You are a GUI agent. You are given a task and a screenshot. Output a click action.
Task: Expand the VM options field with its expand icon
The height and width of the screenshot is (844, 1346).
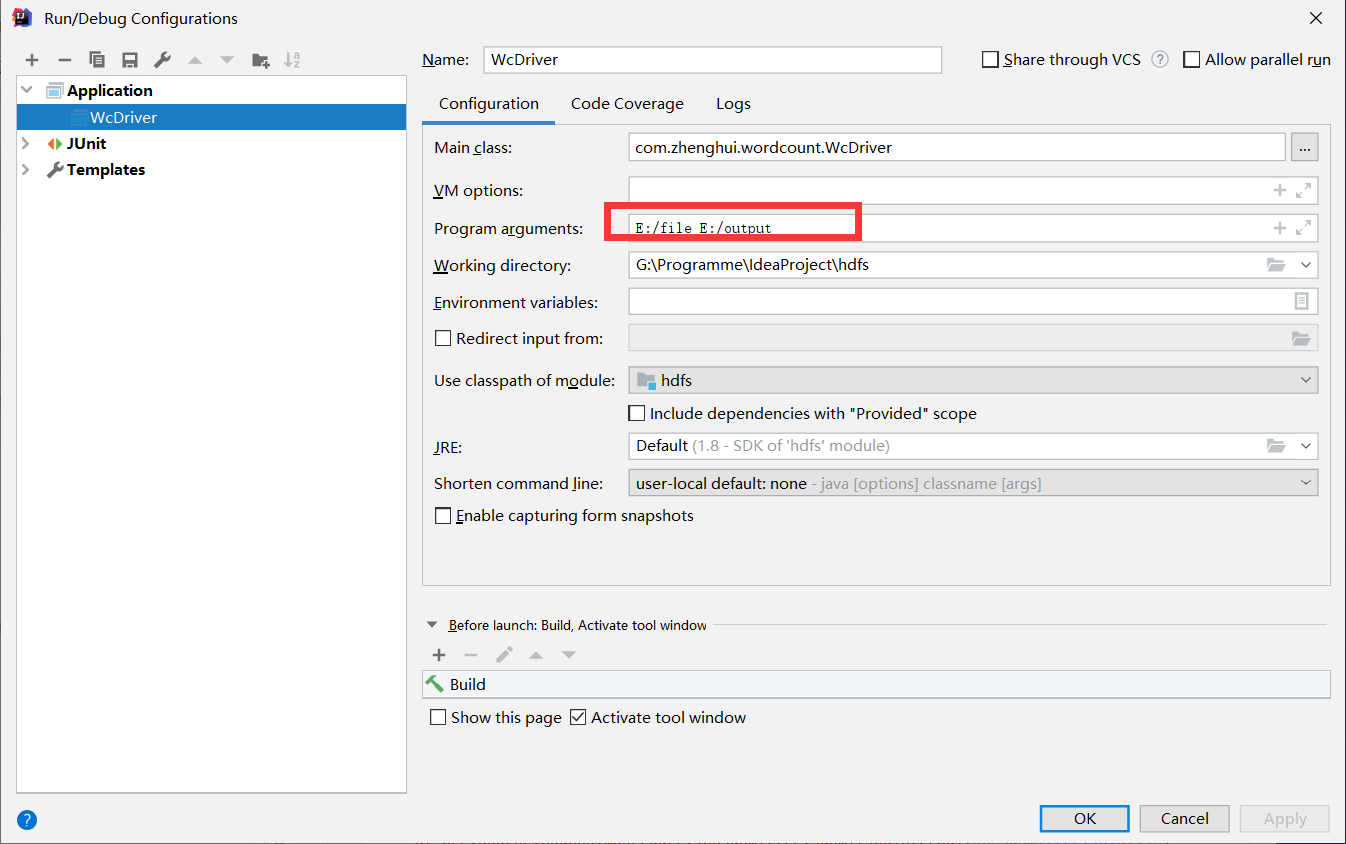tap(1302, 190)
